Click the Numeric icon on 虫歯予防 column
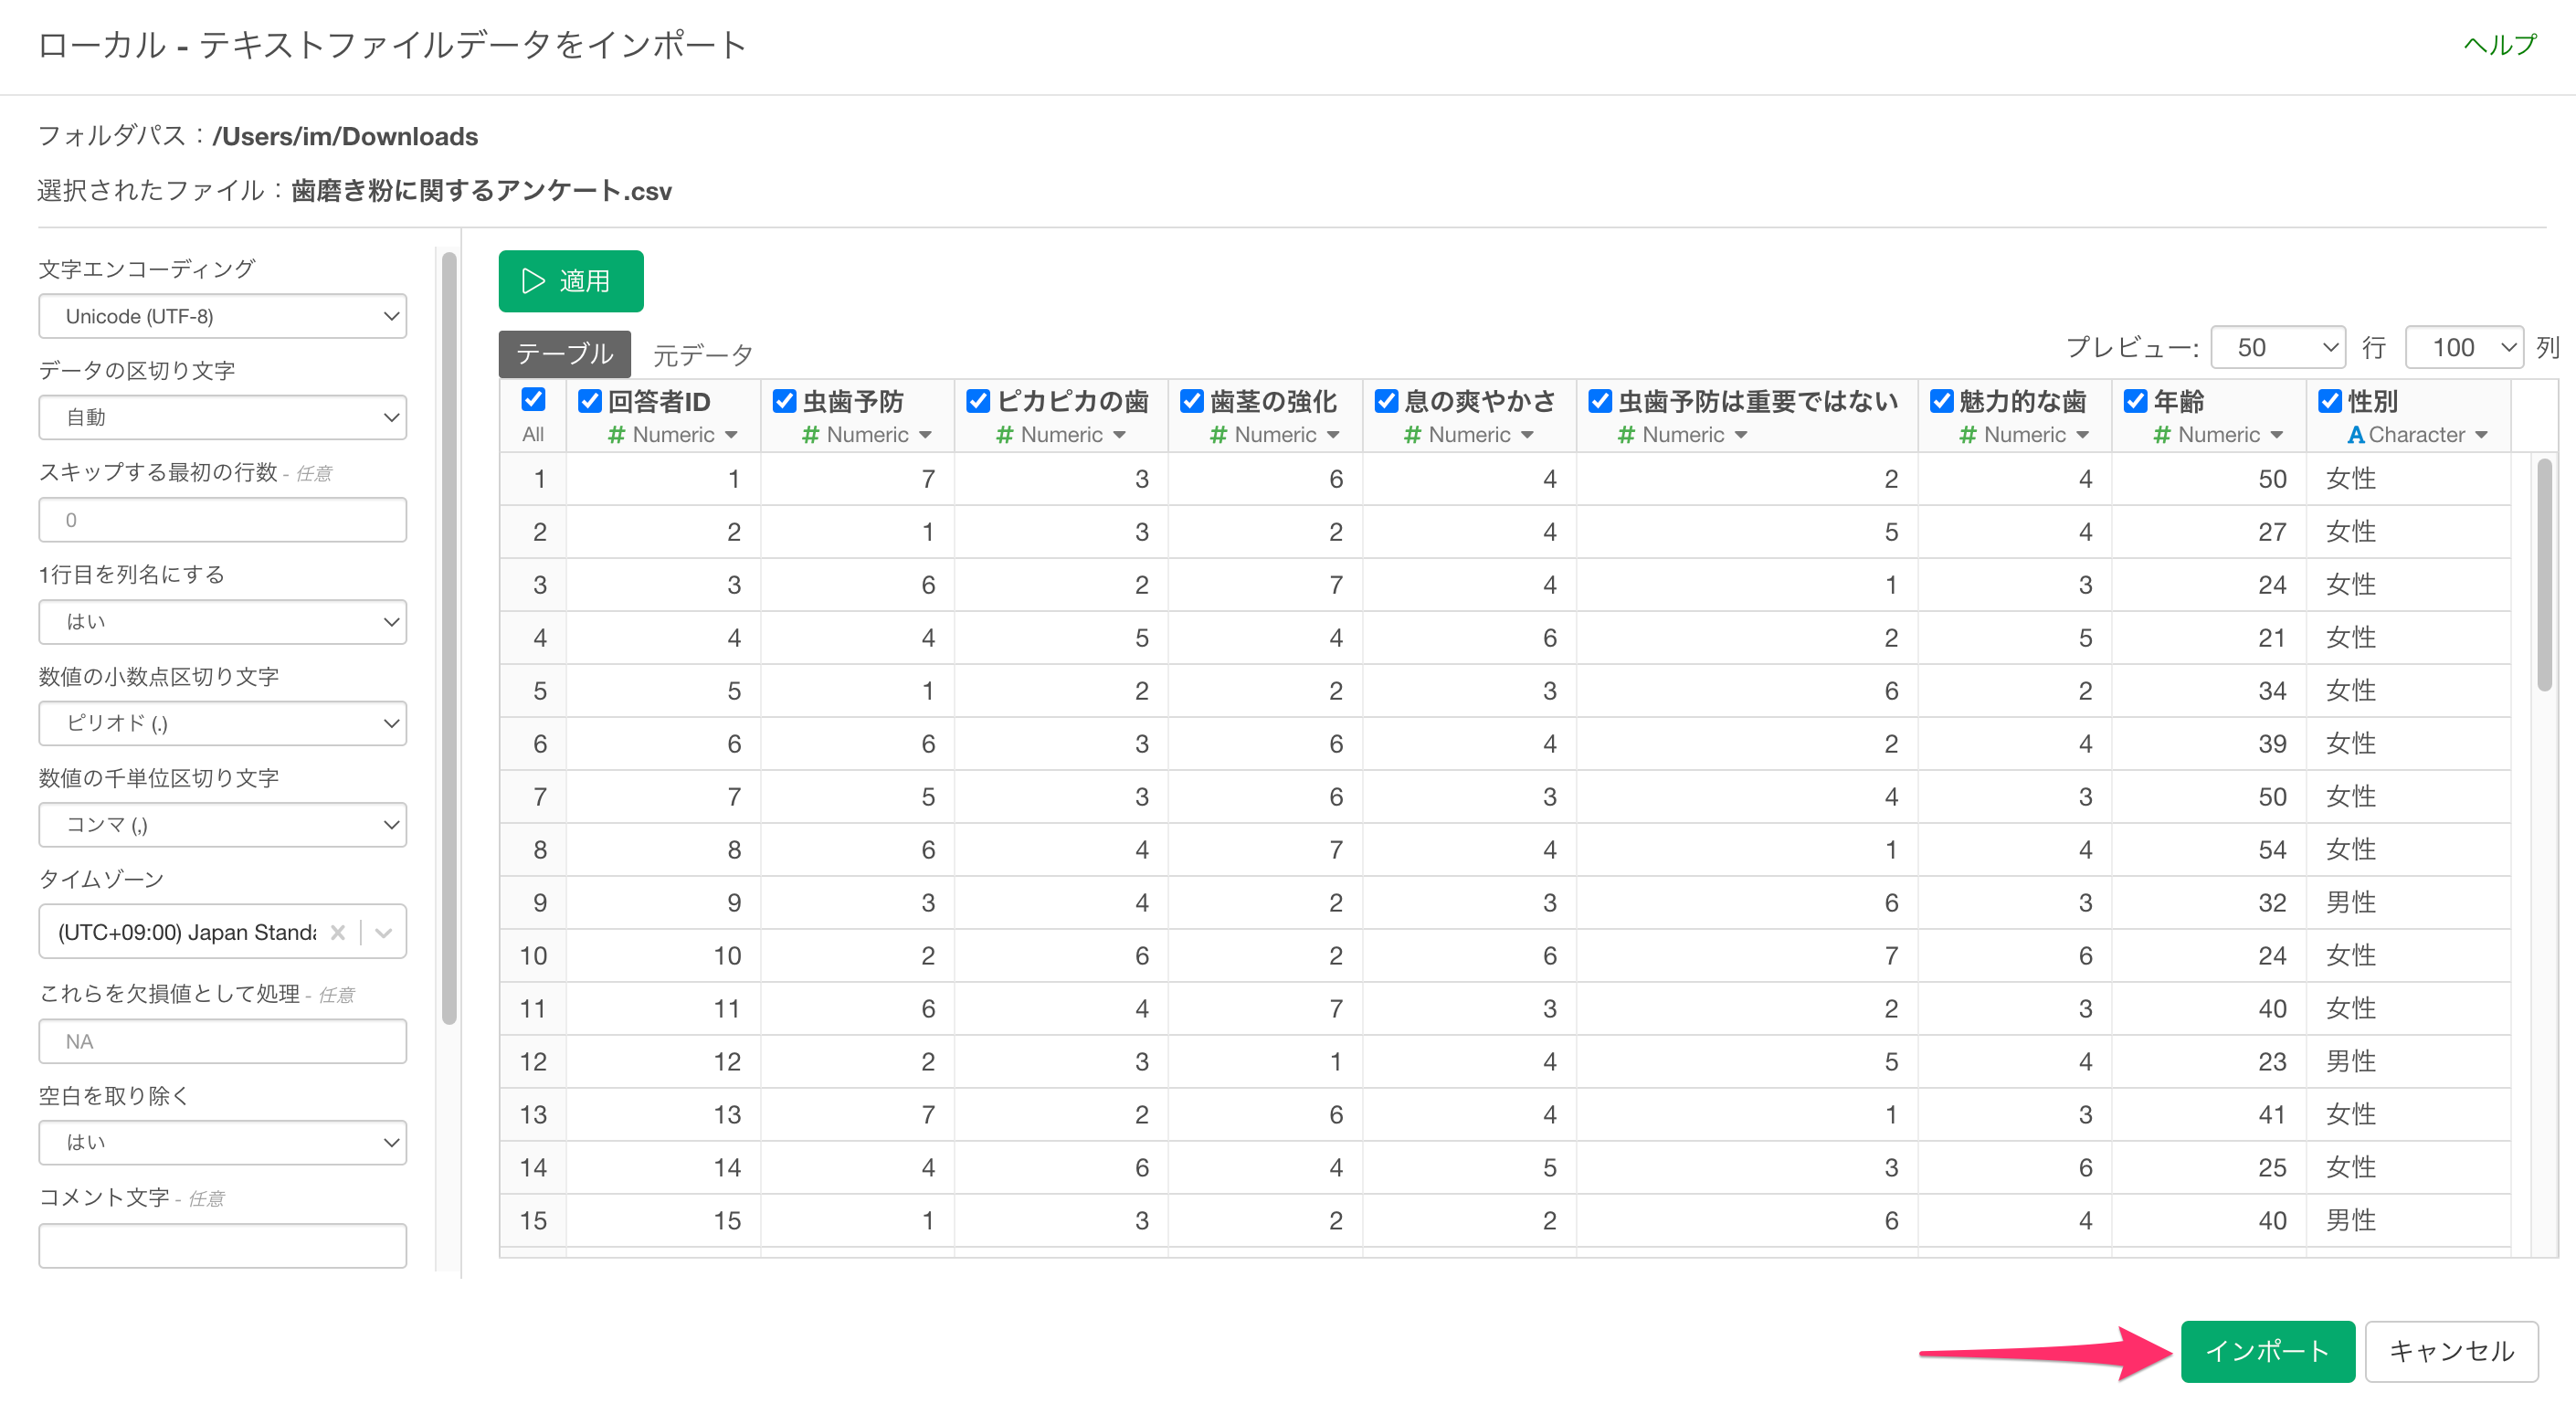The width and height of the screenshot is (2576, 1403). point(809,434)
